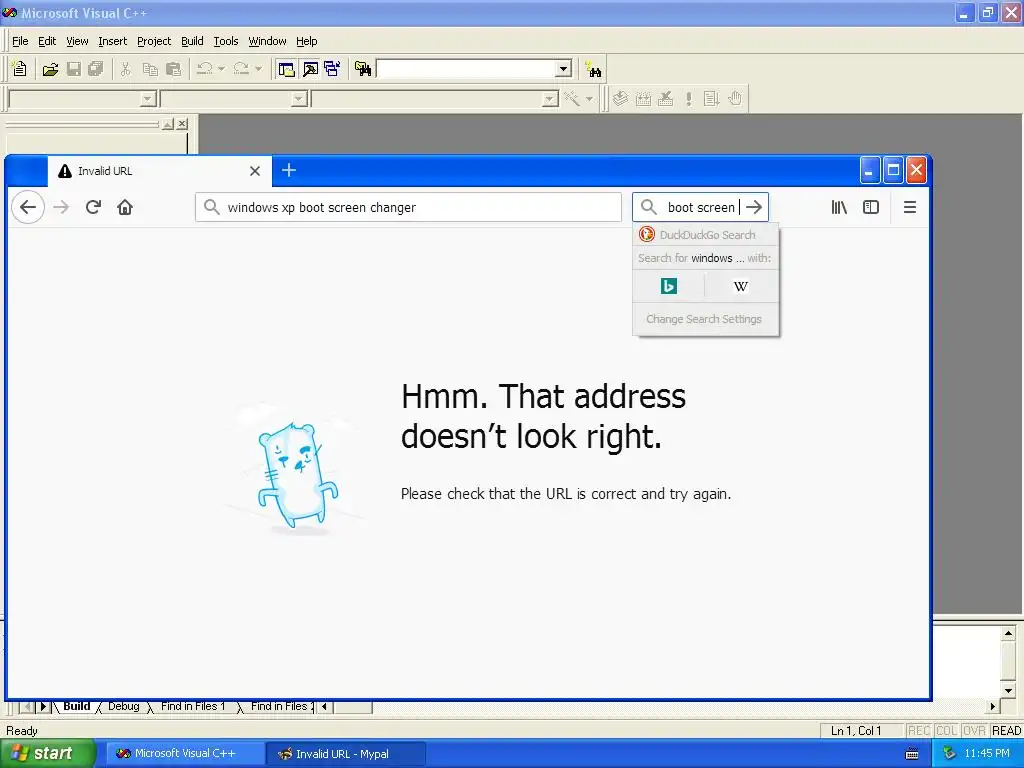Open the browser Library icon
1024x768 pixels.
839,207
